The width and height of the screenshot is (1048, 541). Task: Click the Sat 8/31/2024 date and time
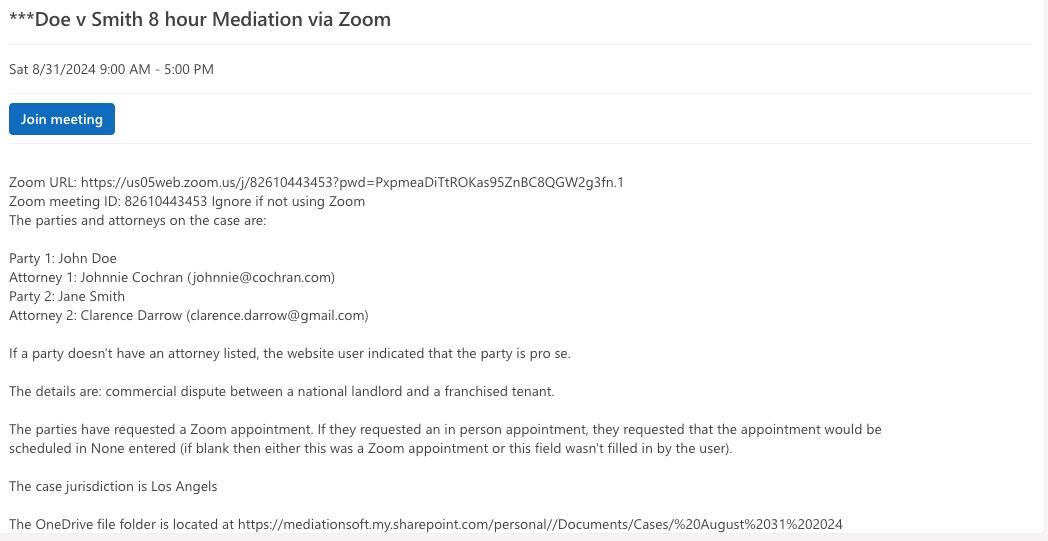point(111,69)
